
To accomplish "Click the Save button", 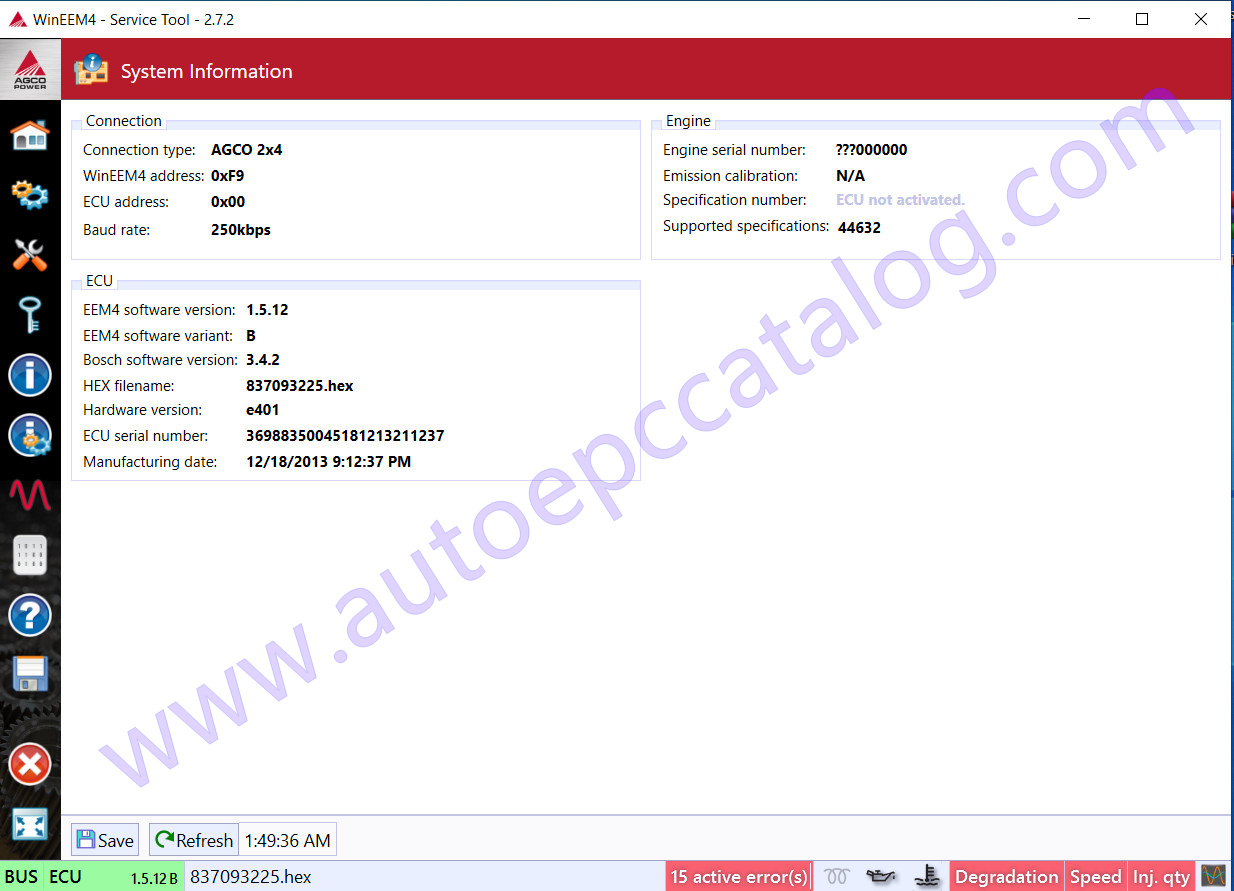I will pyautogui.click(x=105, y=840).
